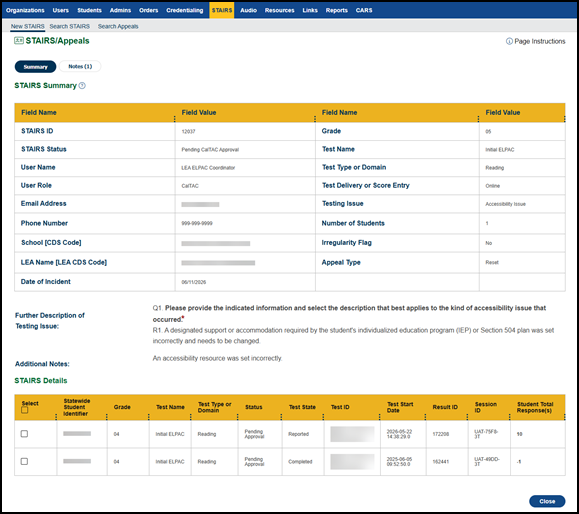579x514 pixels.
Task: Open the Users menu
Action: click(x=61, y=10)
